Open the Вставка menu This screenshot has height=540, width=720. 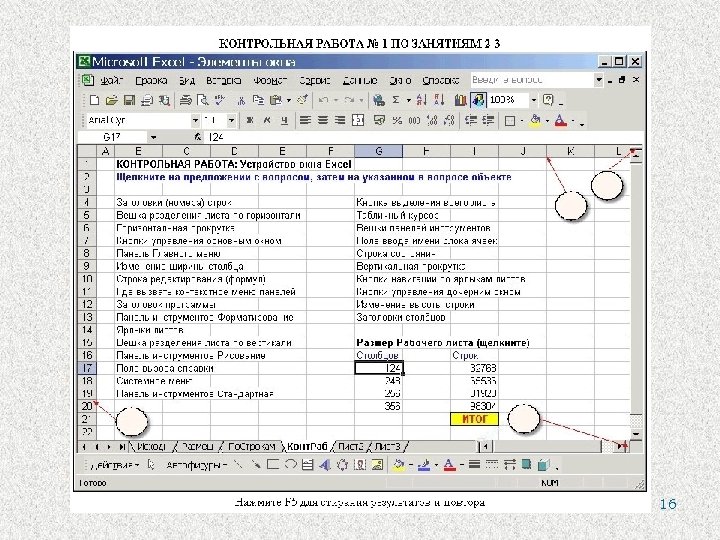click(x=224, y=80)
